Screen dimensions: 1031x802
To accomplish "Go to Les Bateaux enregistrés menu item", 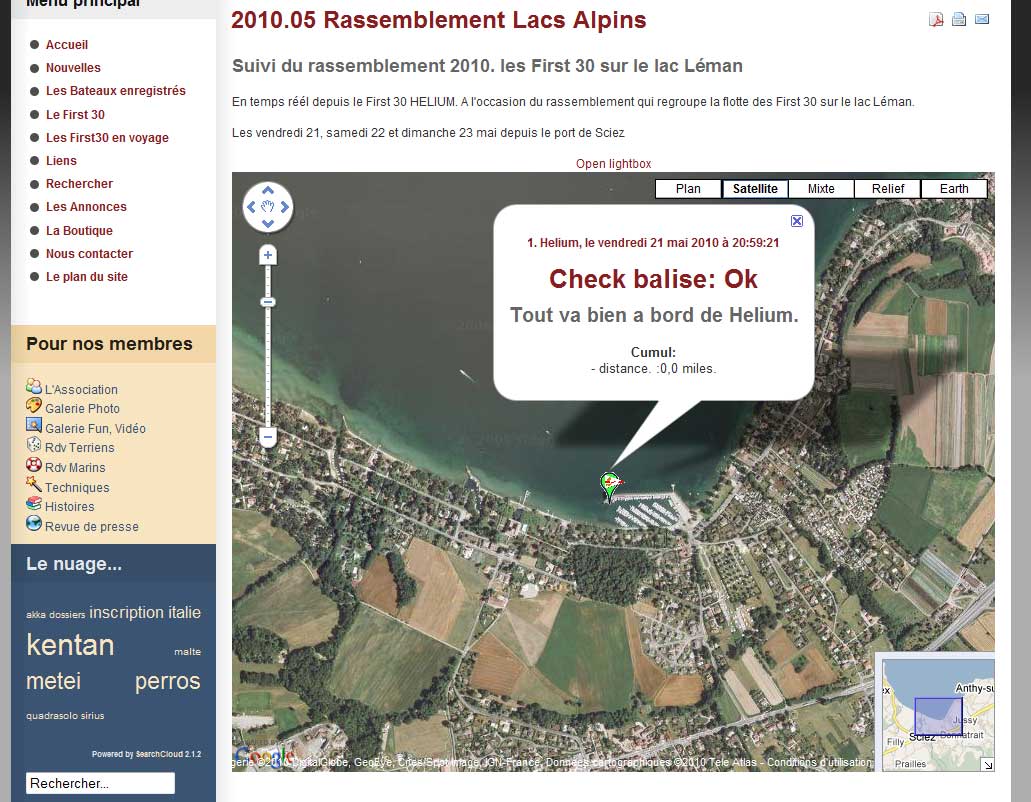I will click(x=115, y=91).
